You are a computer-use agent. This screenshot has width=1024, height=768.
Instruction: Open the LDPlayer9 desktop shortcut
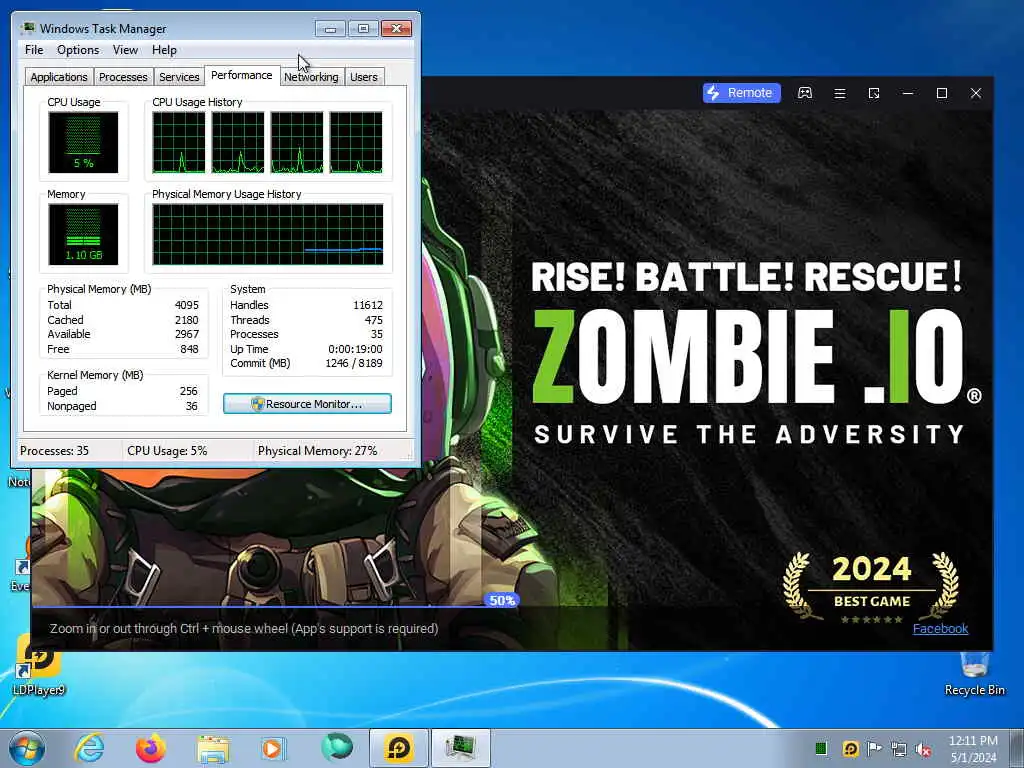[x=39, y=665]
